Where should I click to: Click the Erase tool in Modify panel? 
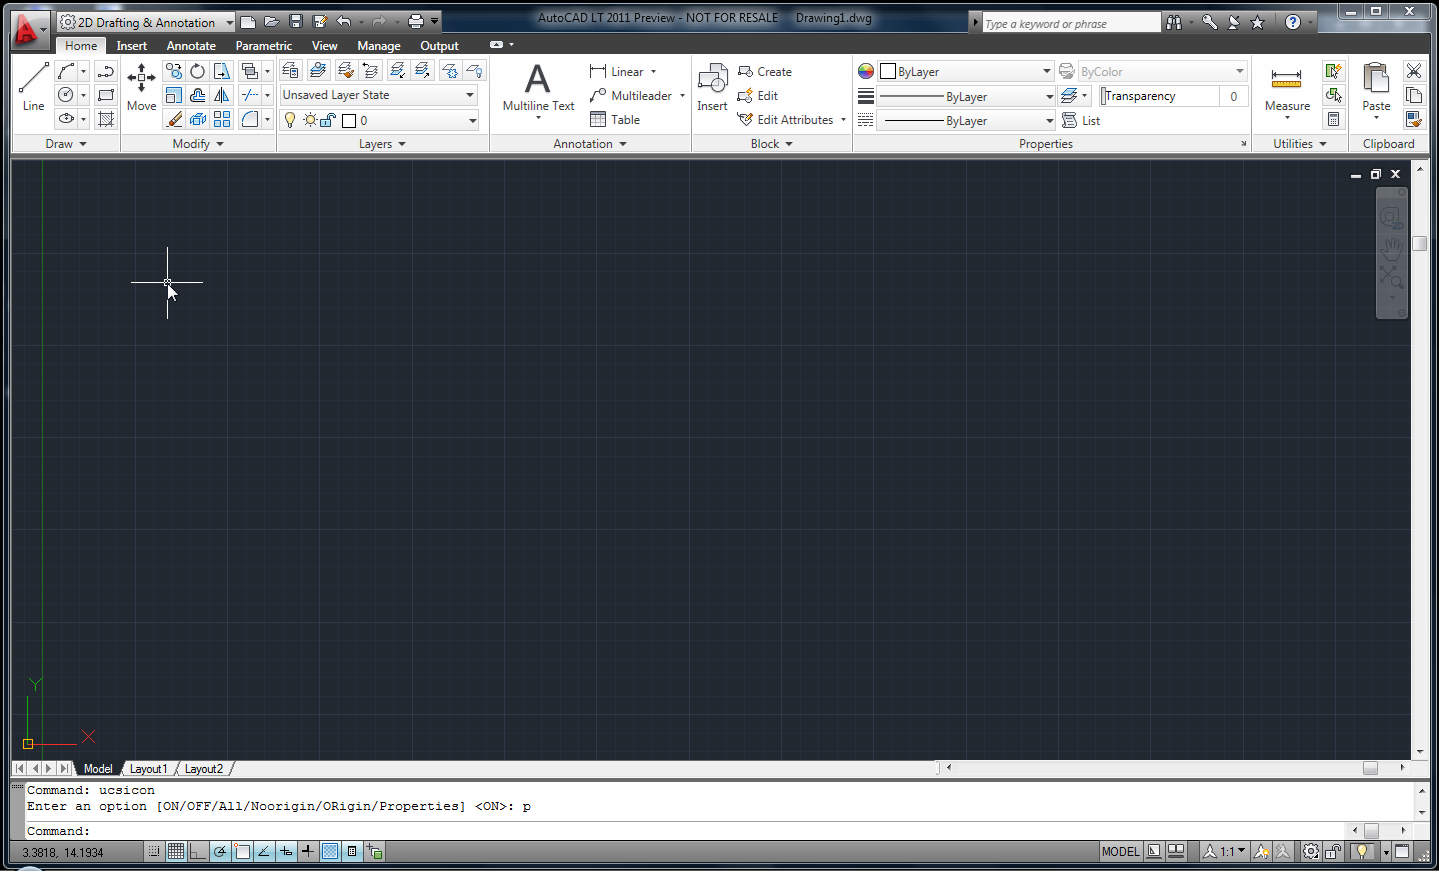pos(175,118)
